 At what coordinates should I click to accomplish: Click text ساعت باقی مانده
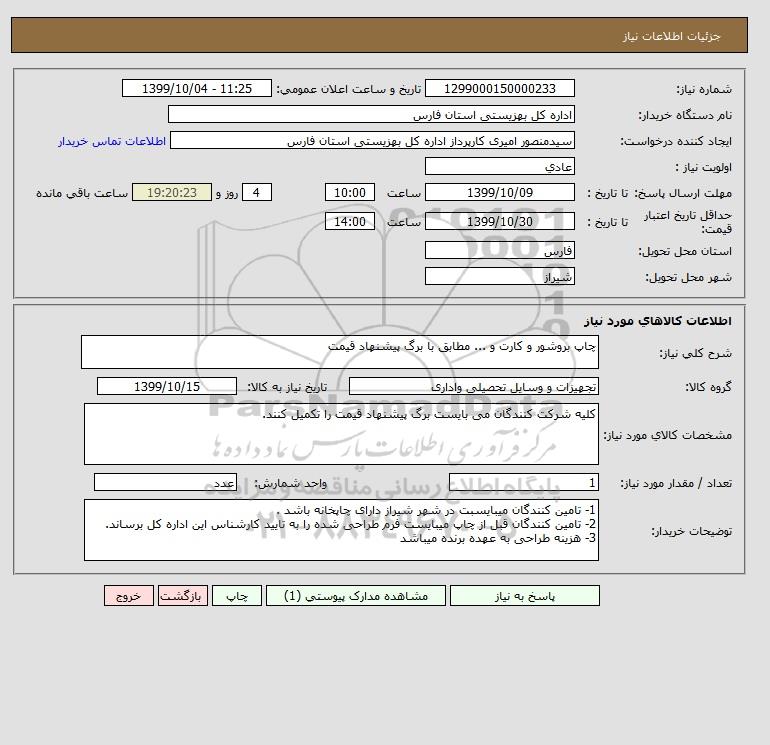82,193
